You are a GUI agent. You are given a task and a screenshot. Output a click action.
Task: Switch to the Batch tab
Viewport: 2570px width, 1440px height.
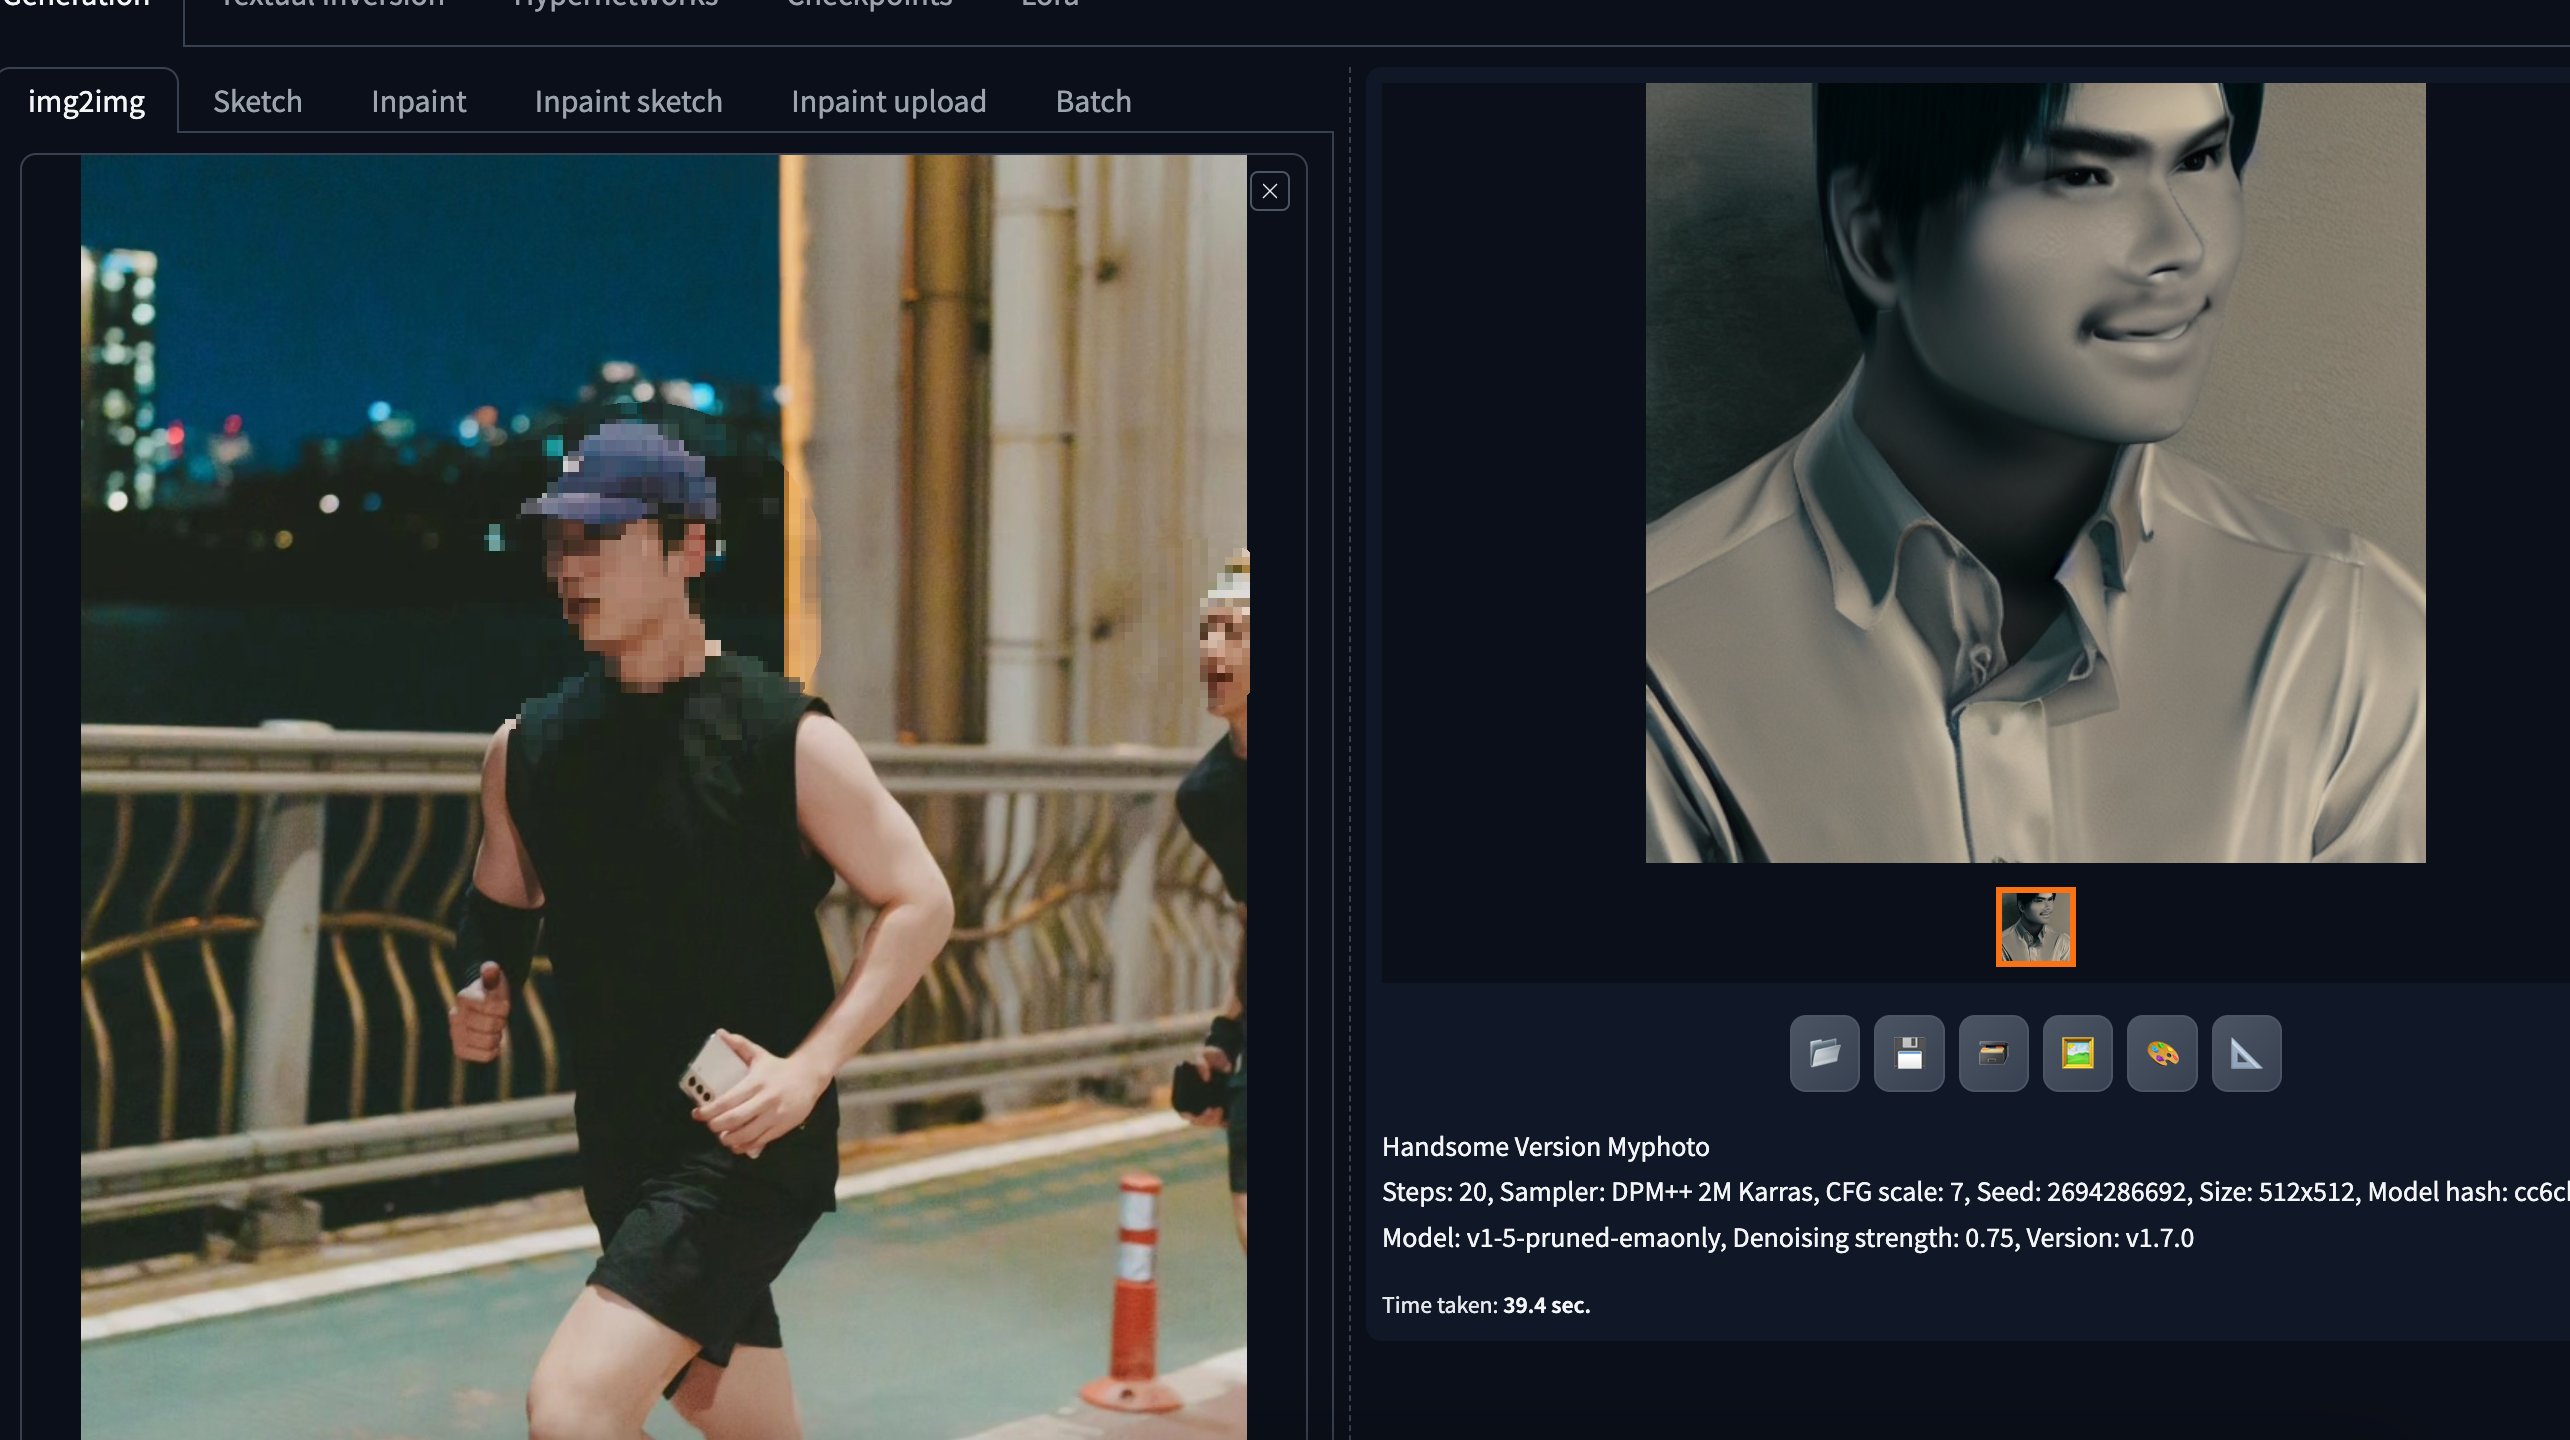point(1093,101)
